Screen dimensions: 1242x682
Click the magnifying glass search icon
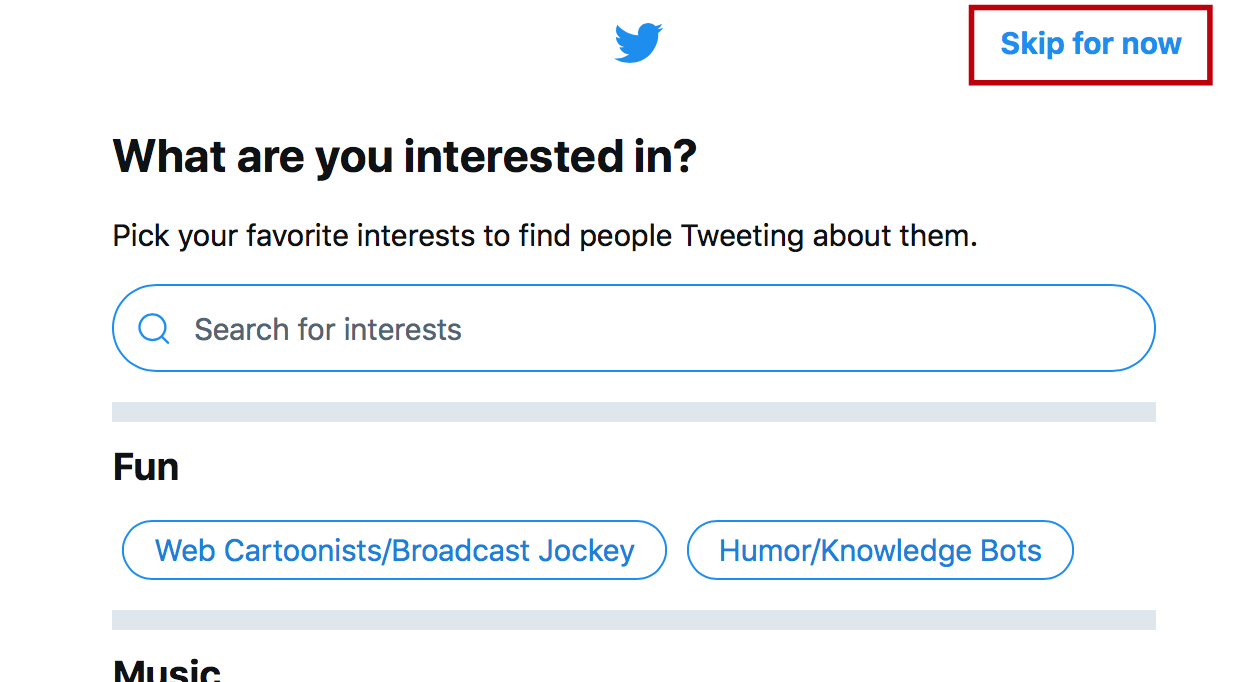[x=154, y=328]
